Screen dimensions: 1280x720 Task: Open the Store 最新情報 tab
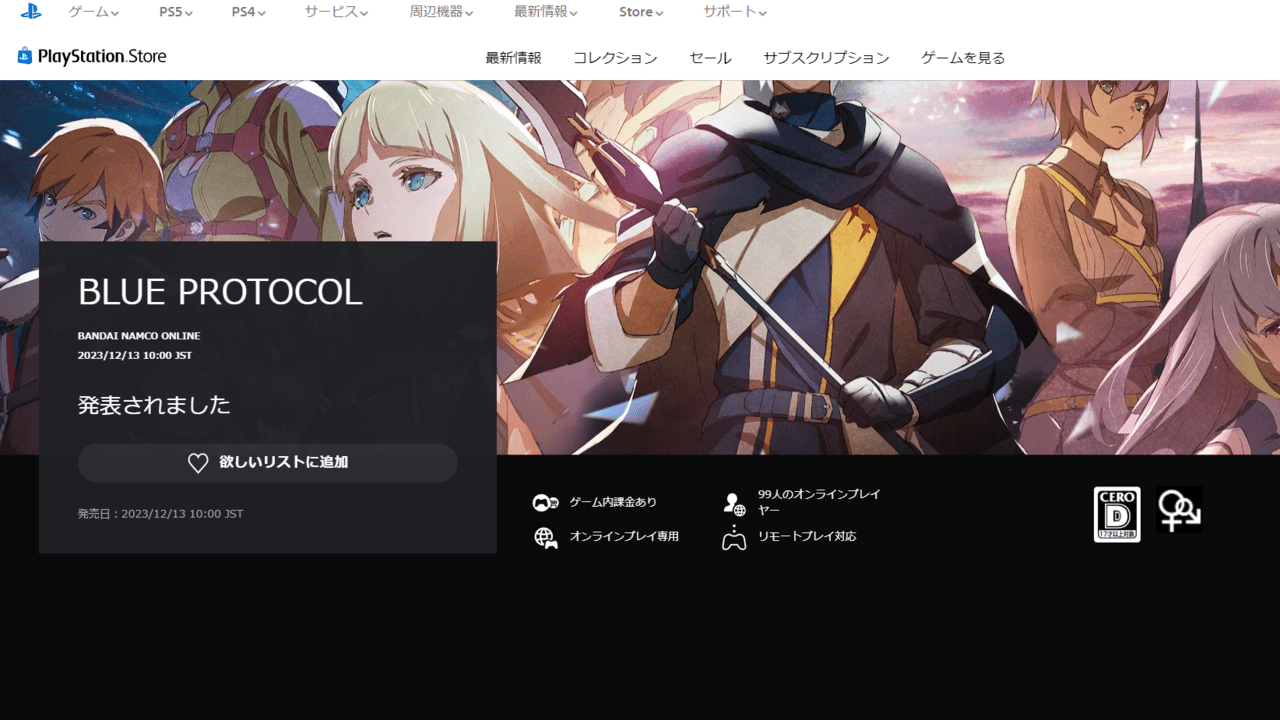[513, 58]
